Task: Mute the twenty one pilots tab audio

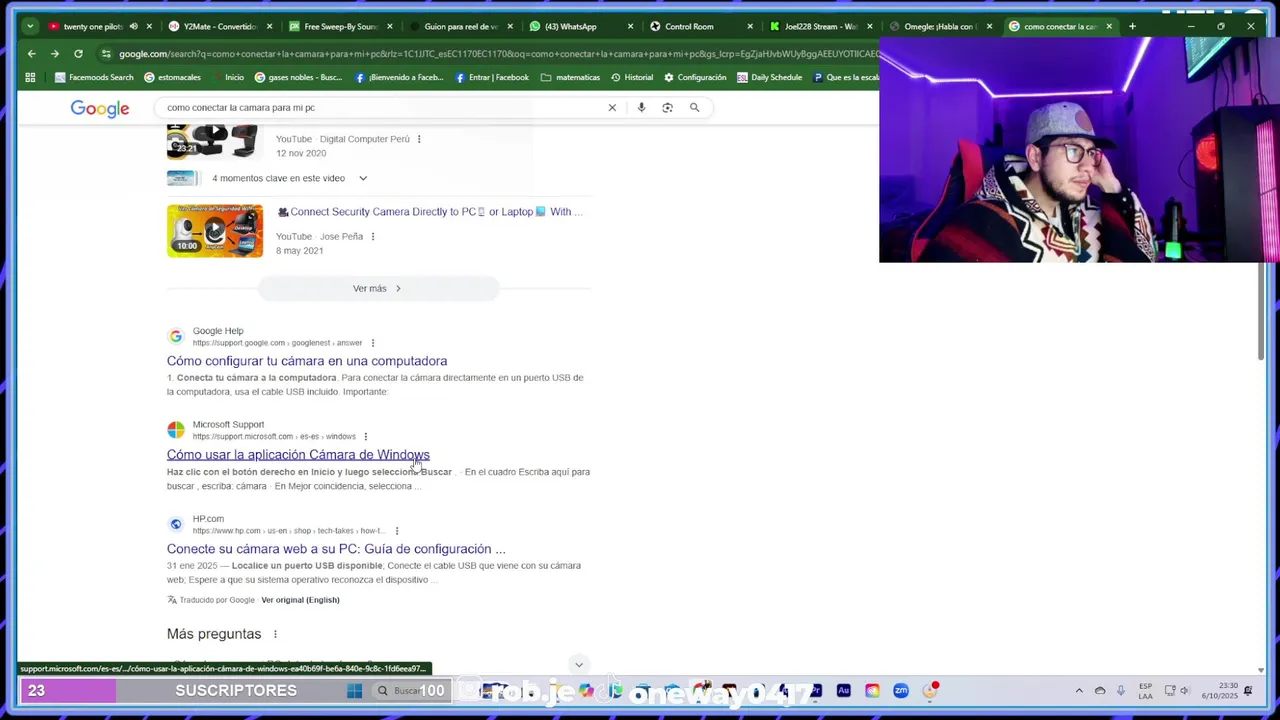Action: click(133, 26)
